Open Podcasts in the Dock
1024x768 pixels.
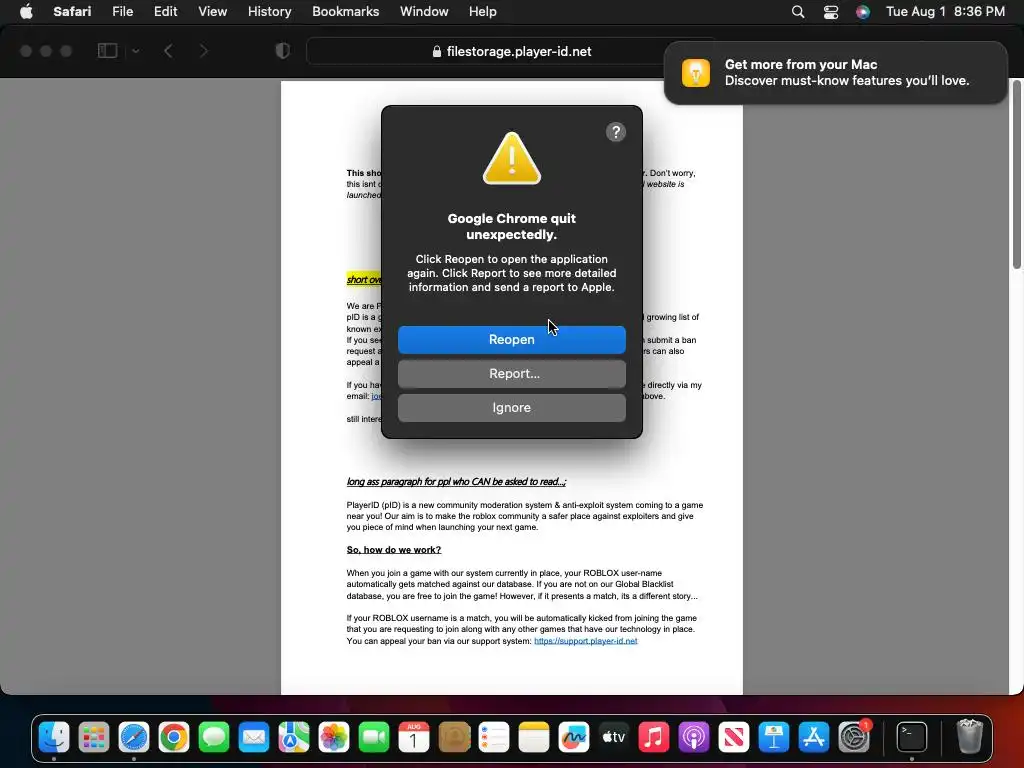[x=694, y=737]
